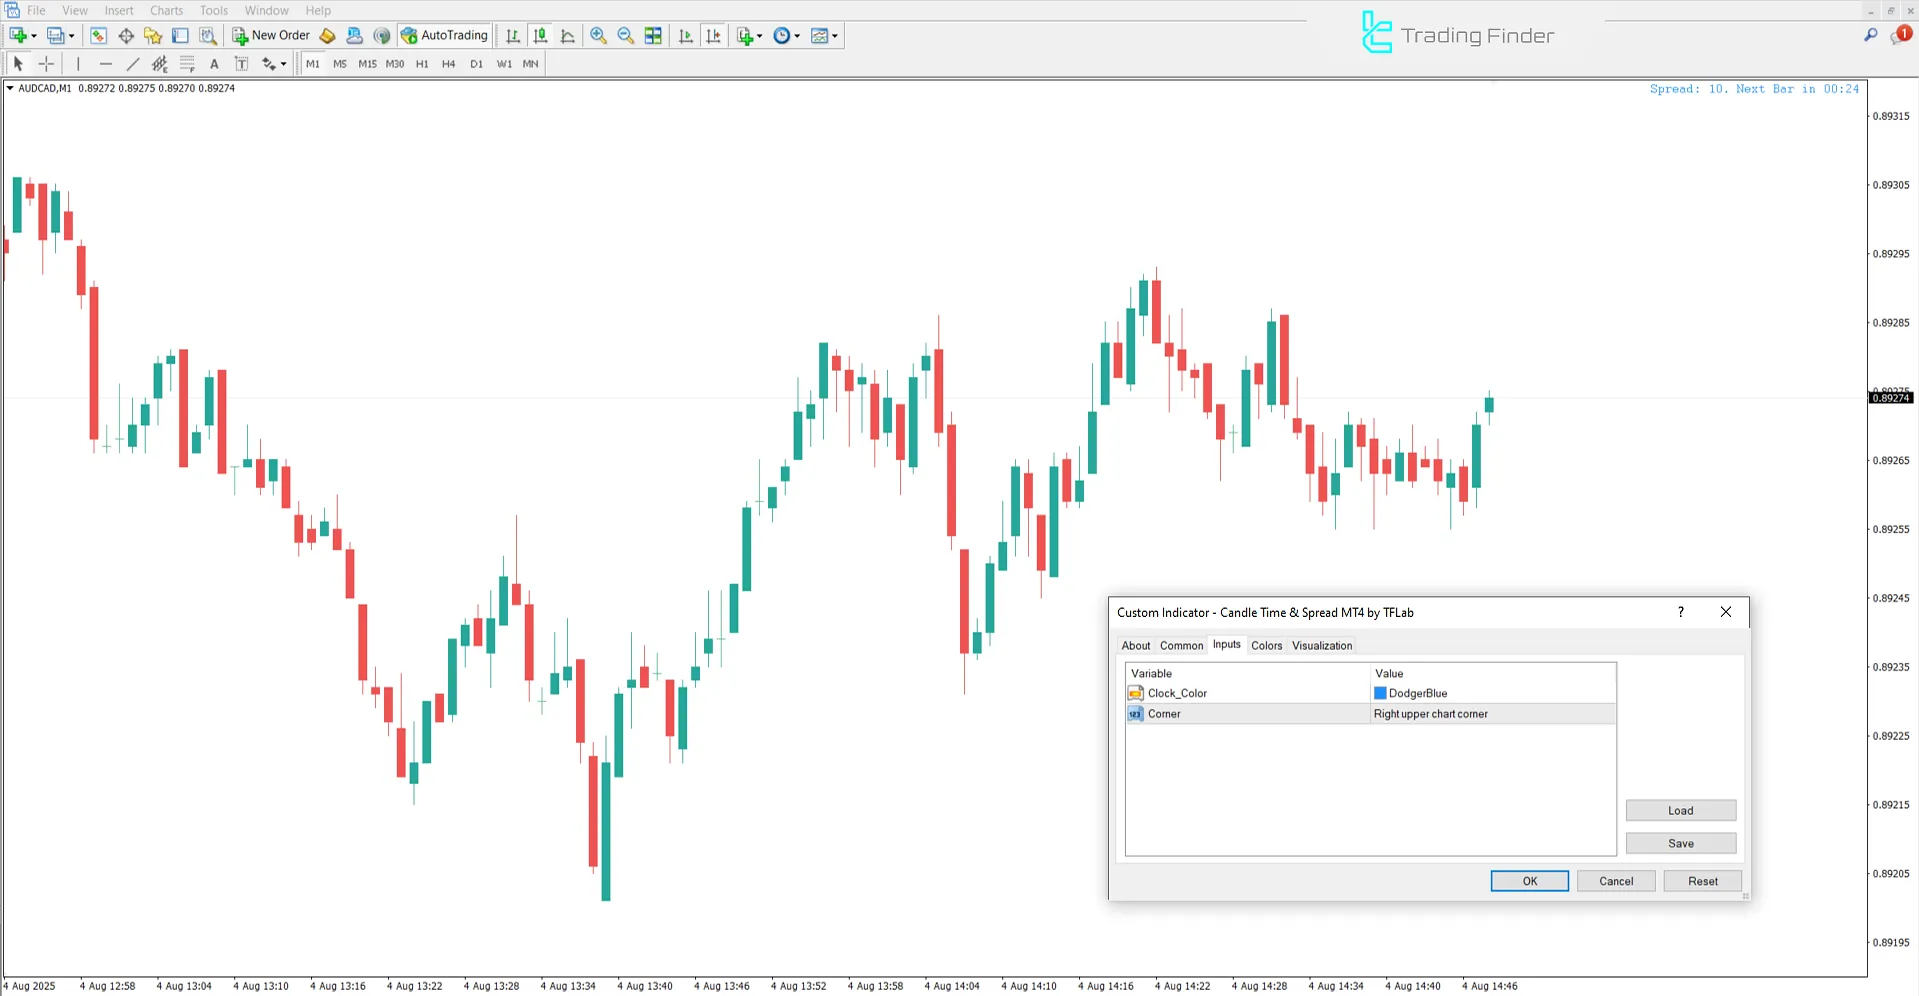
Task: Select the Crosshair cursor tool
Action: (46, 64)
